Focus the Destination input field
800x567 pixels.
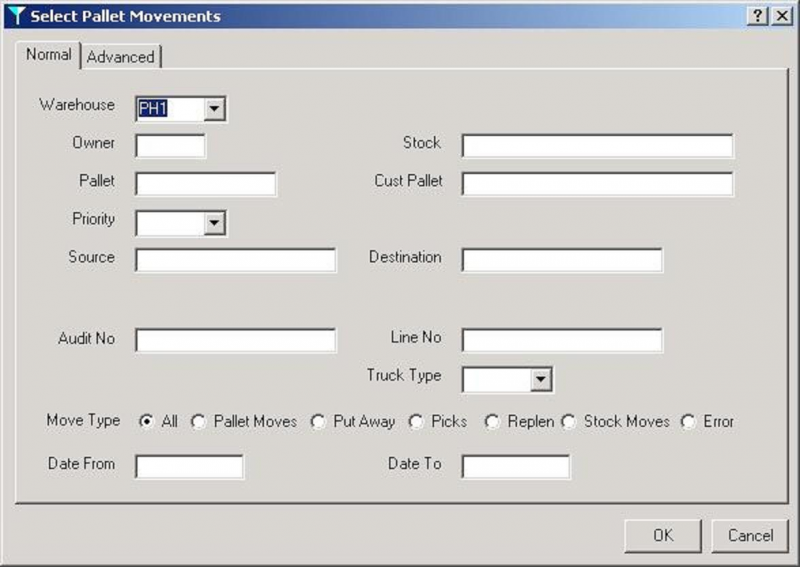point(562,260)
